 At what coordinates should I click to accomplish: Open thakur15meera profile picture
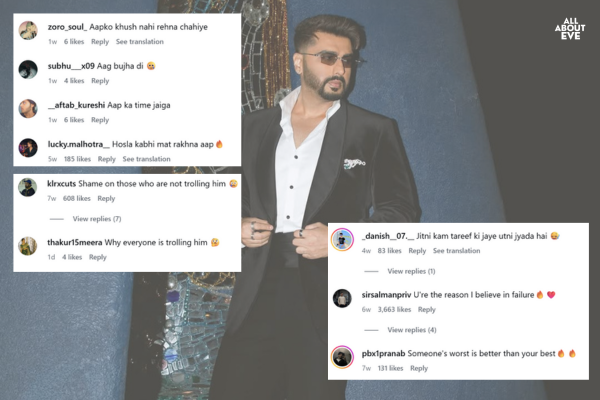(28, 247)
